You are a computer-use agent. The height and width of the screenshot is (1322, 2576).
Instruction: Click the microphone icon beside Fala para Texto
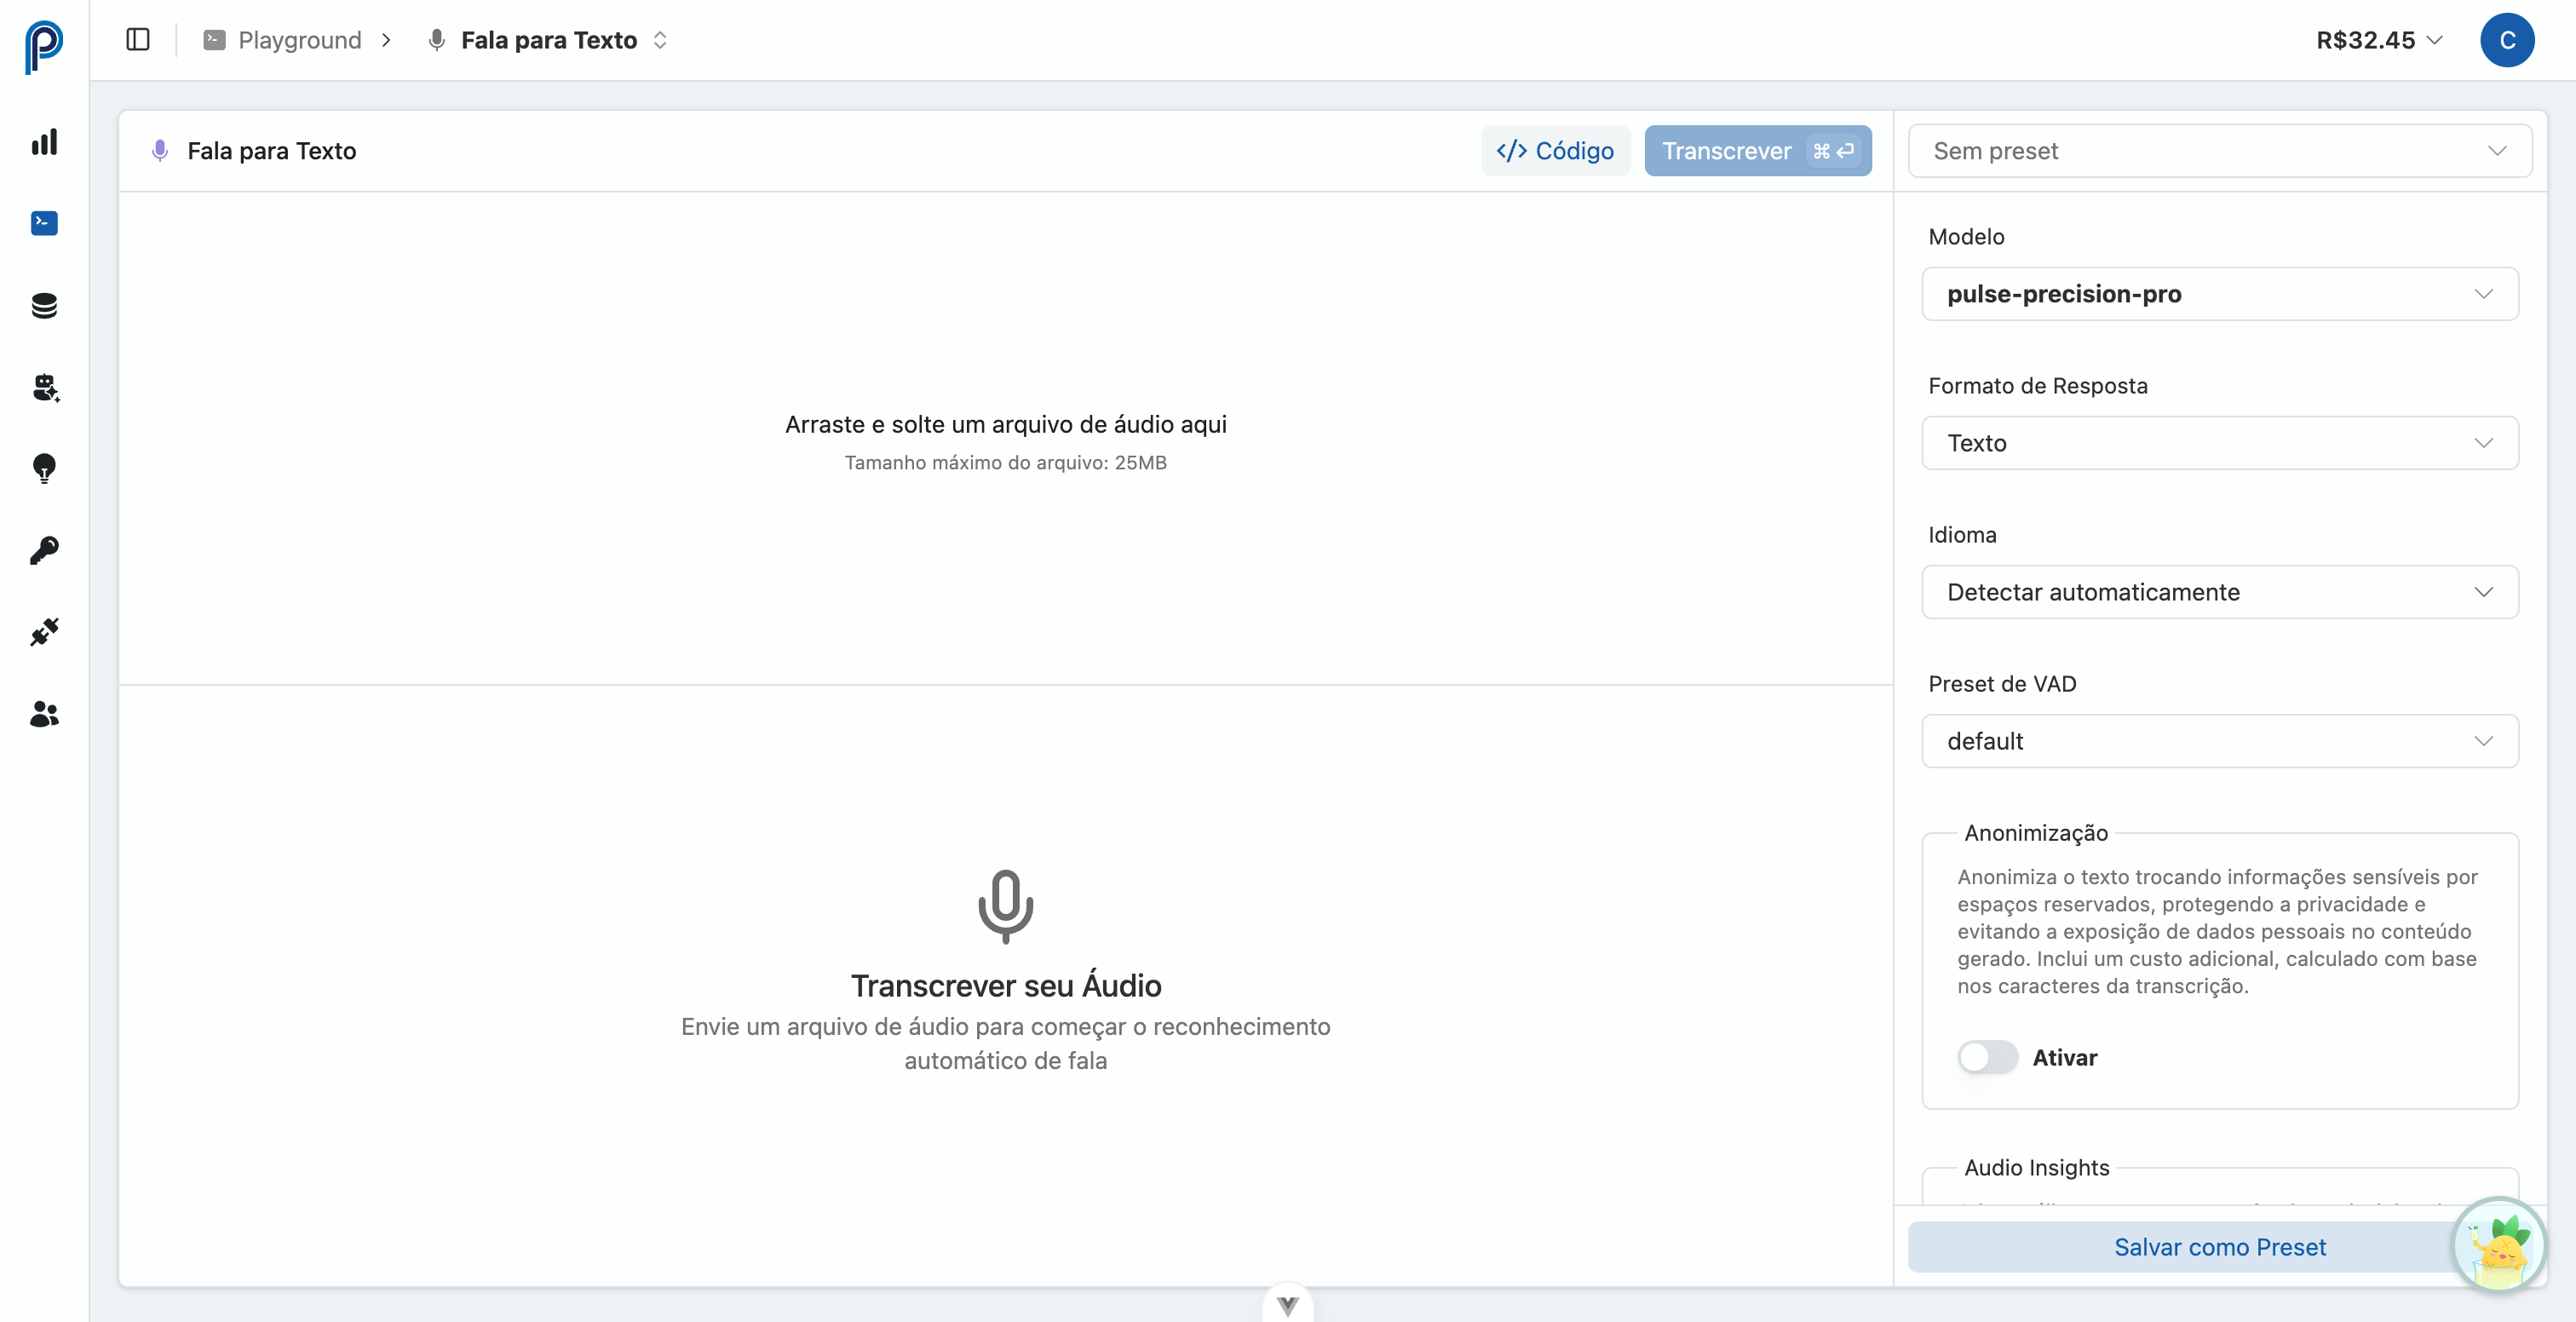coord(159,151)
